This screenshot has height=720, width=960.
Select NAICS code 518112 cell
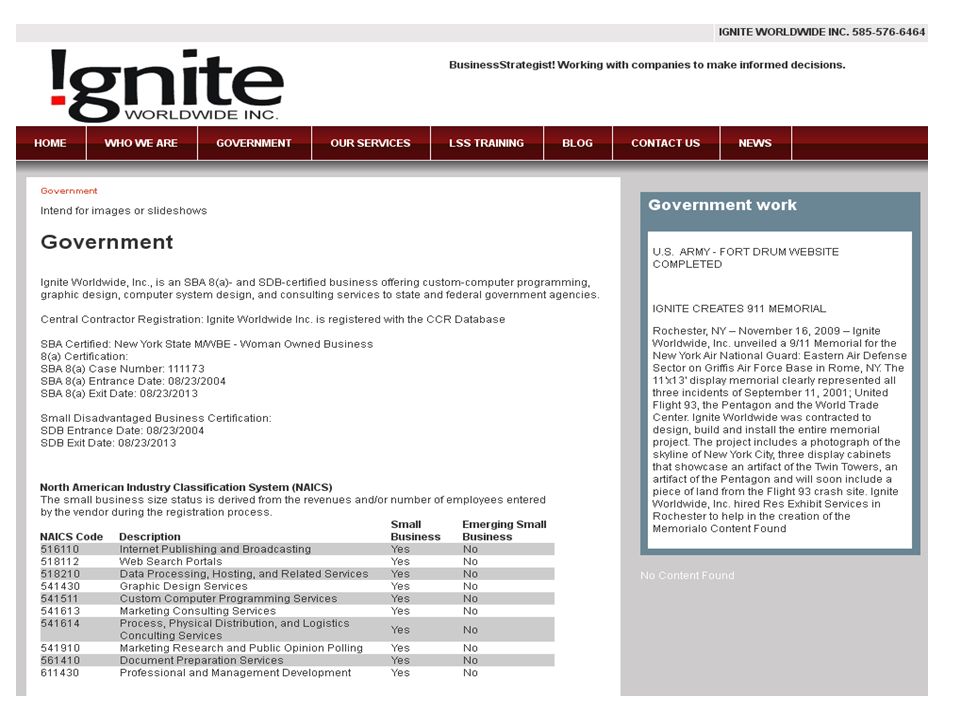pos(60,561)
